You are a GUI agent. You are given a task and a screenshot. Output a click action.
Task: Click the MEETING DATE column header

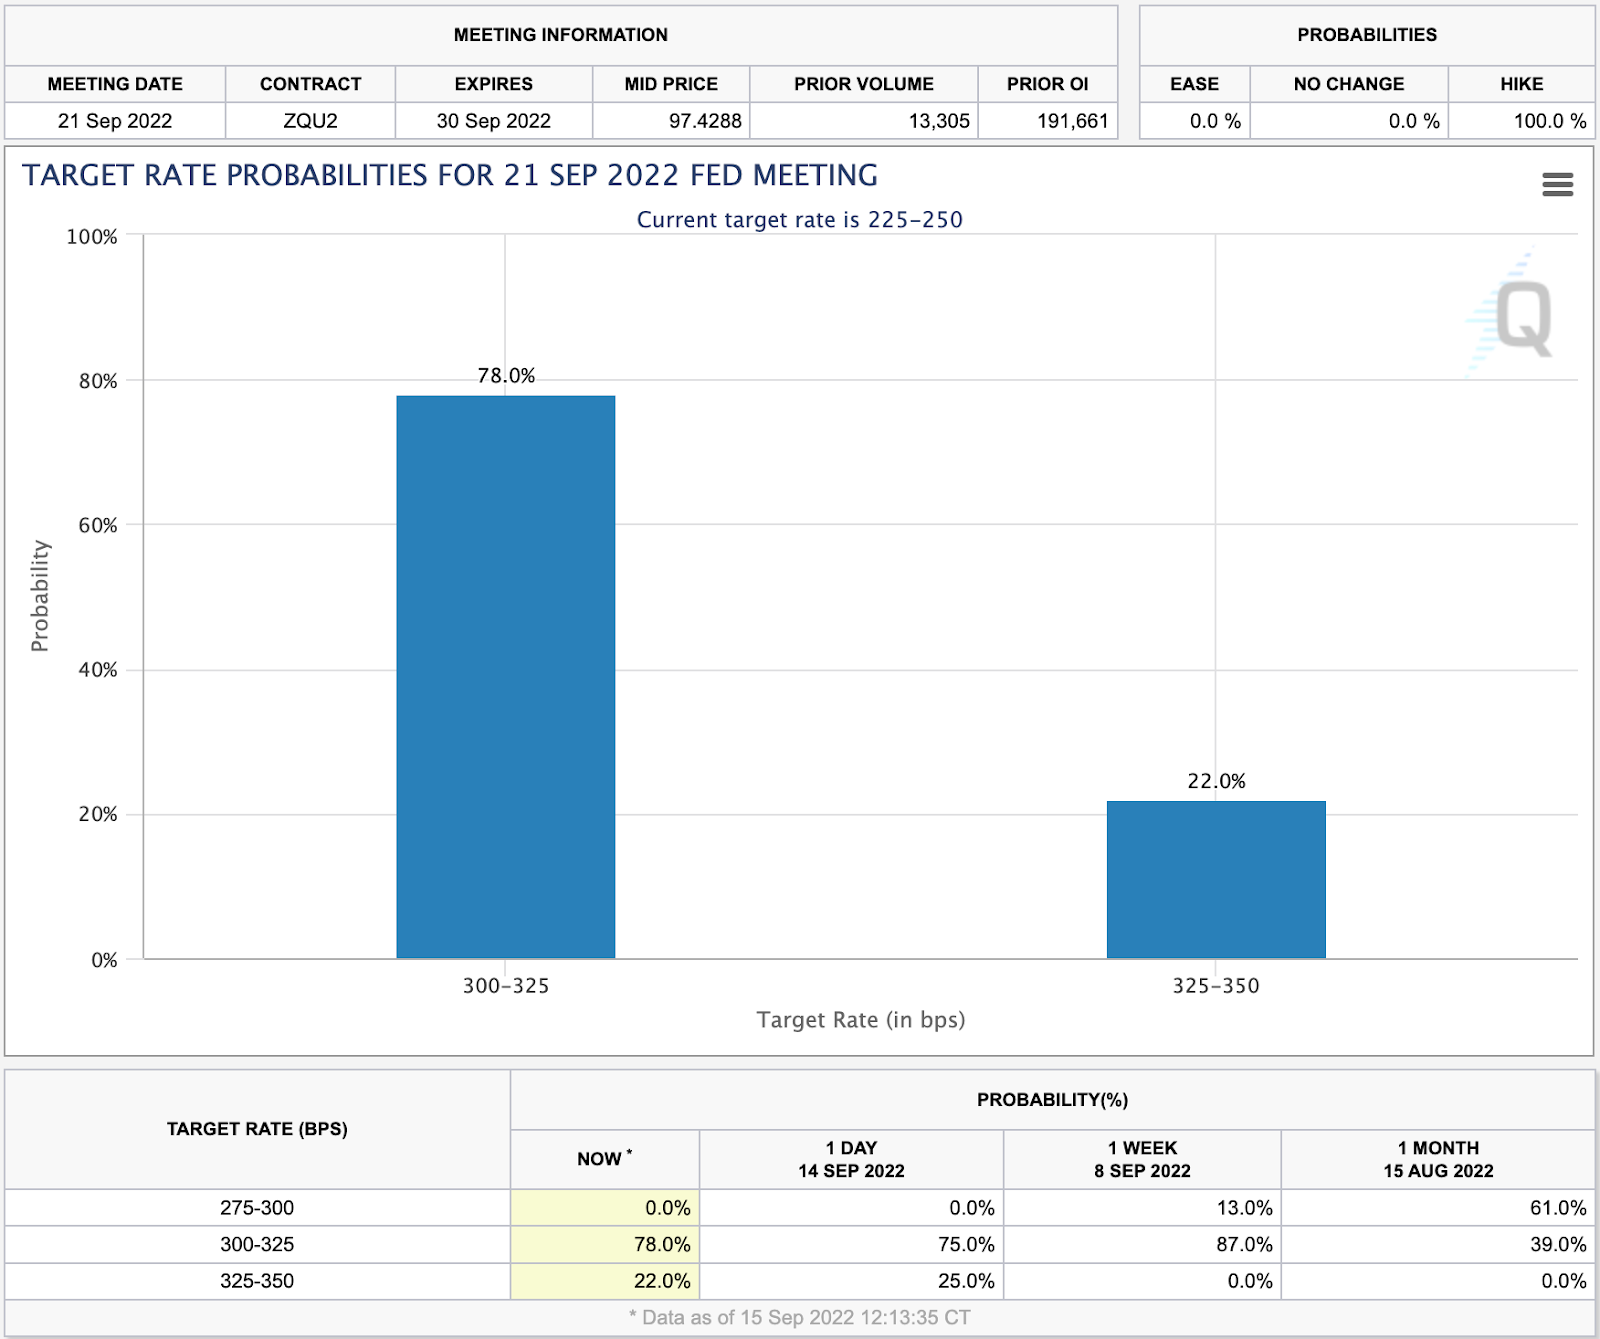(114, 84)
